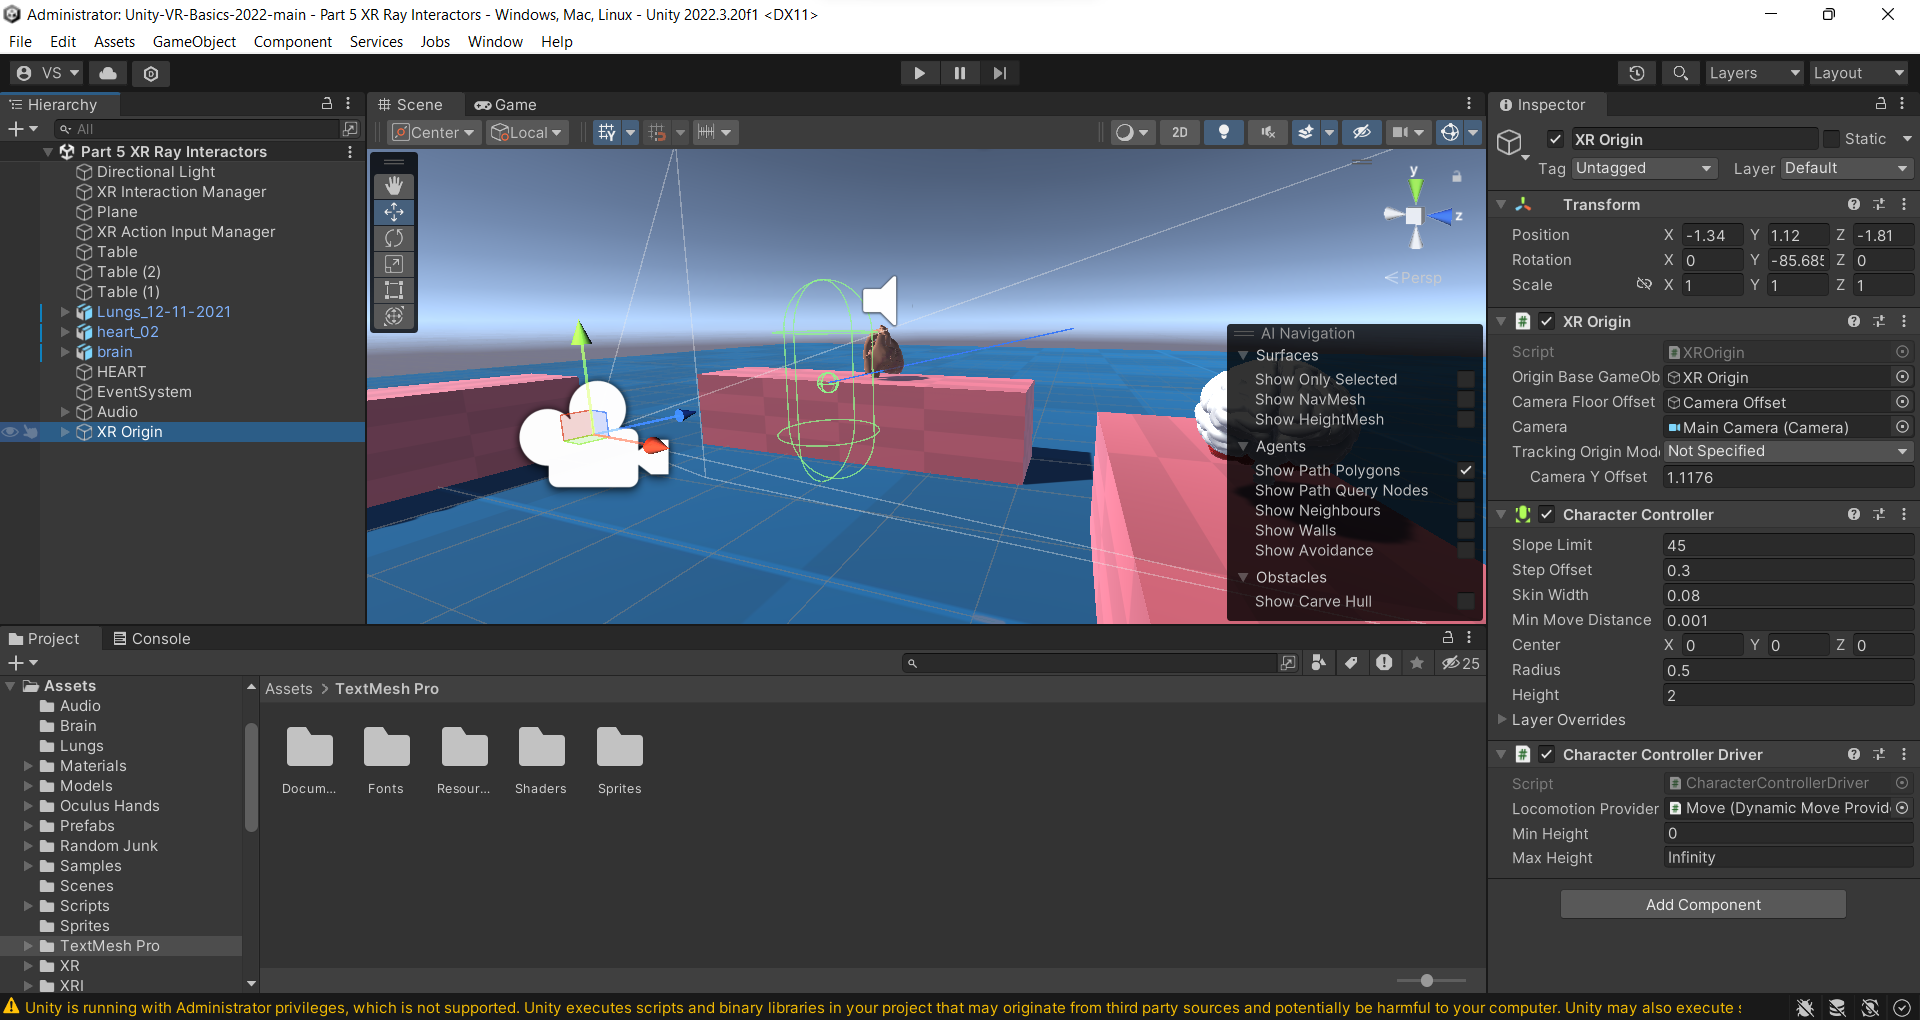Expand Lungs_12-11-2021 in Hierarchy
The height and width of the screenshot is (1020, 1920).
click(x=65, y=312)
